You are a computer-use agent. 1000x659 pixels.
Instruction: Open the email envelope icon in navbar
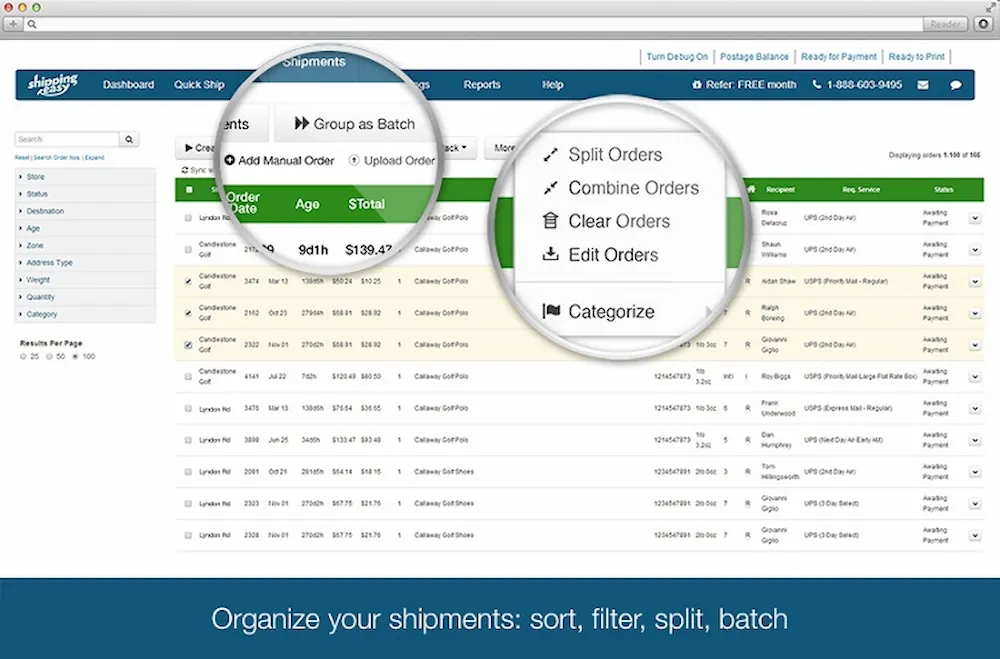tap(923, 85)
